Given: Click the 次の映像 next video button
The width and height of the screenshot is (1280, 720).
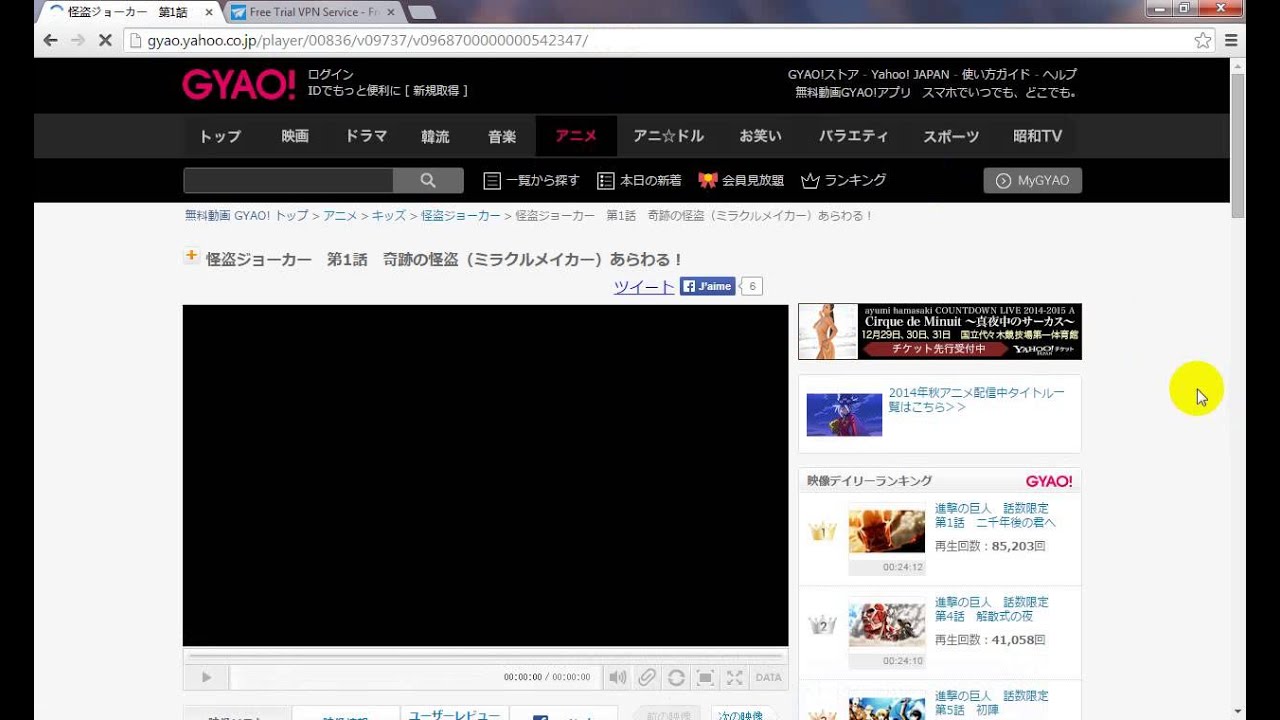Looking at the screenshot, I should coord(743,715).
